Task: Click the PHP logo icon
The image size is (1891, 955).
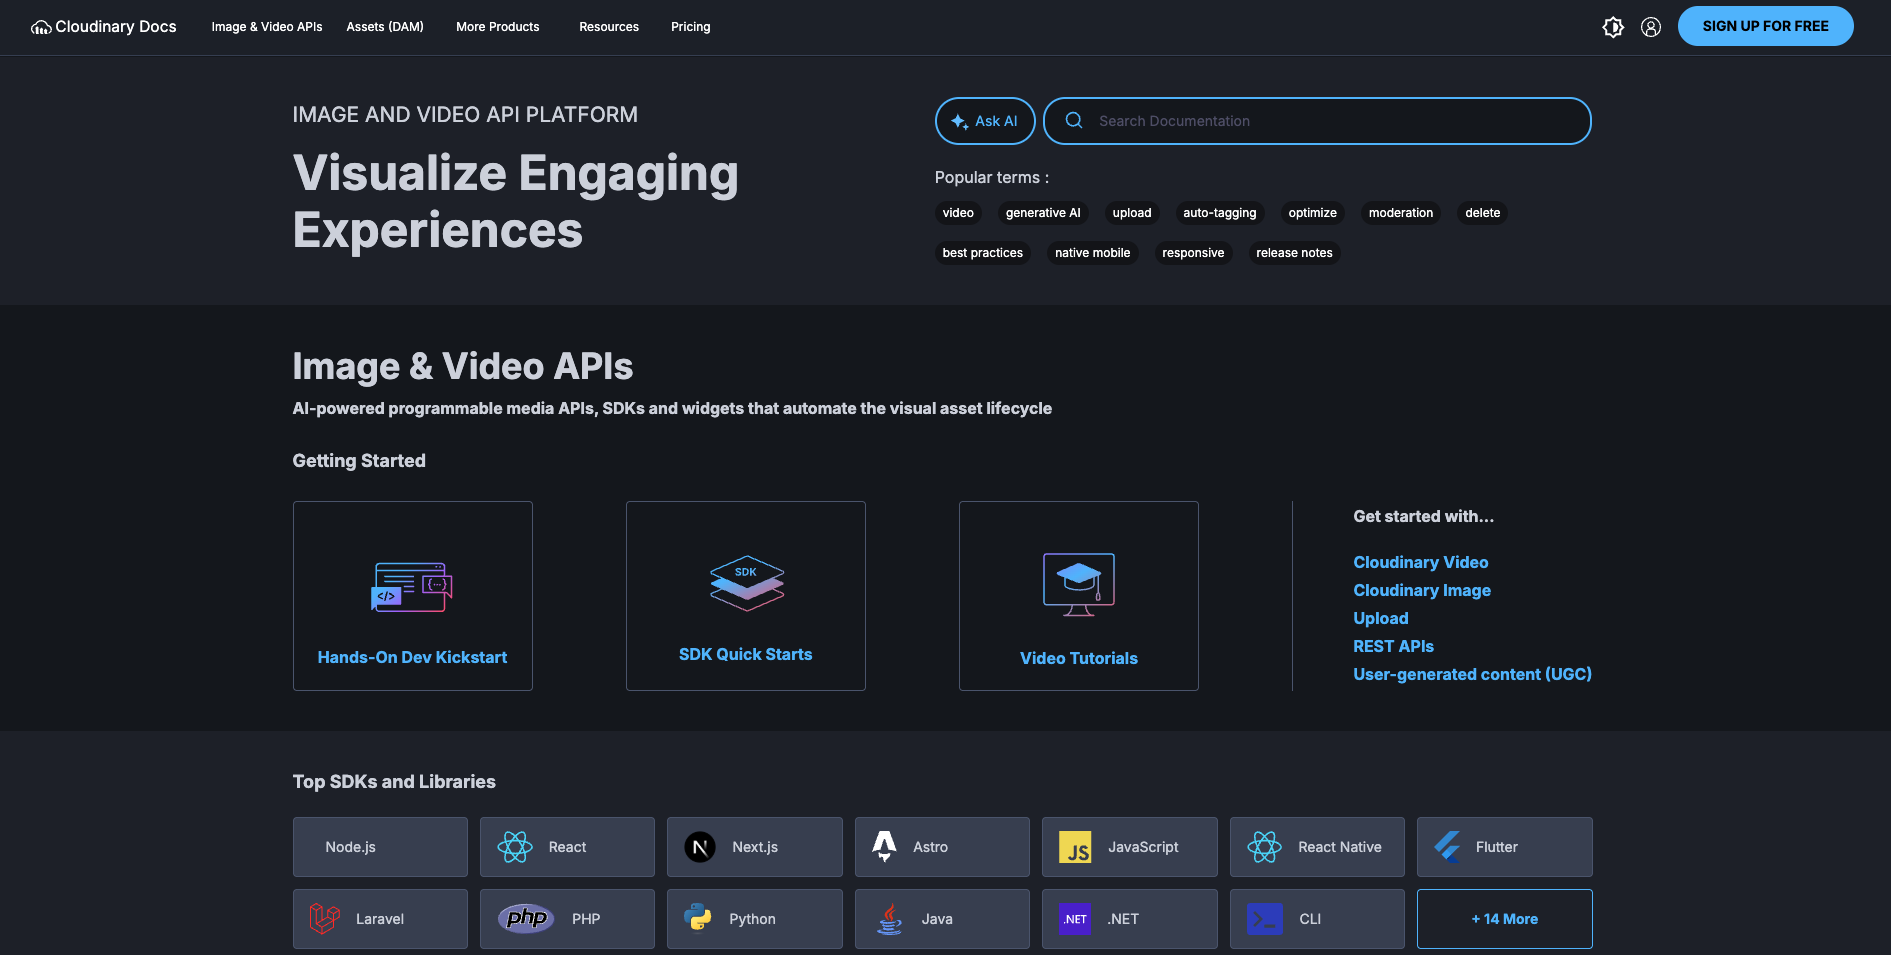Action: [x=526, y=918]
